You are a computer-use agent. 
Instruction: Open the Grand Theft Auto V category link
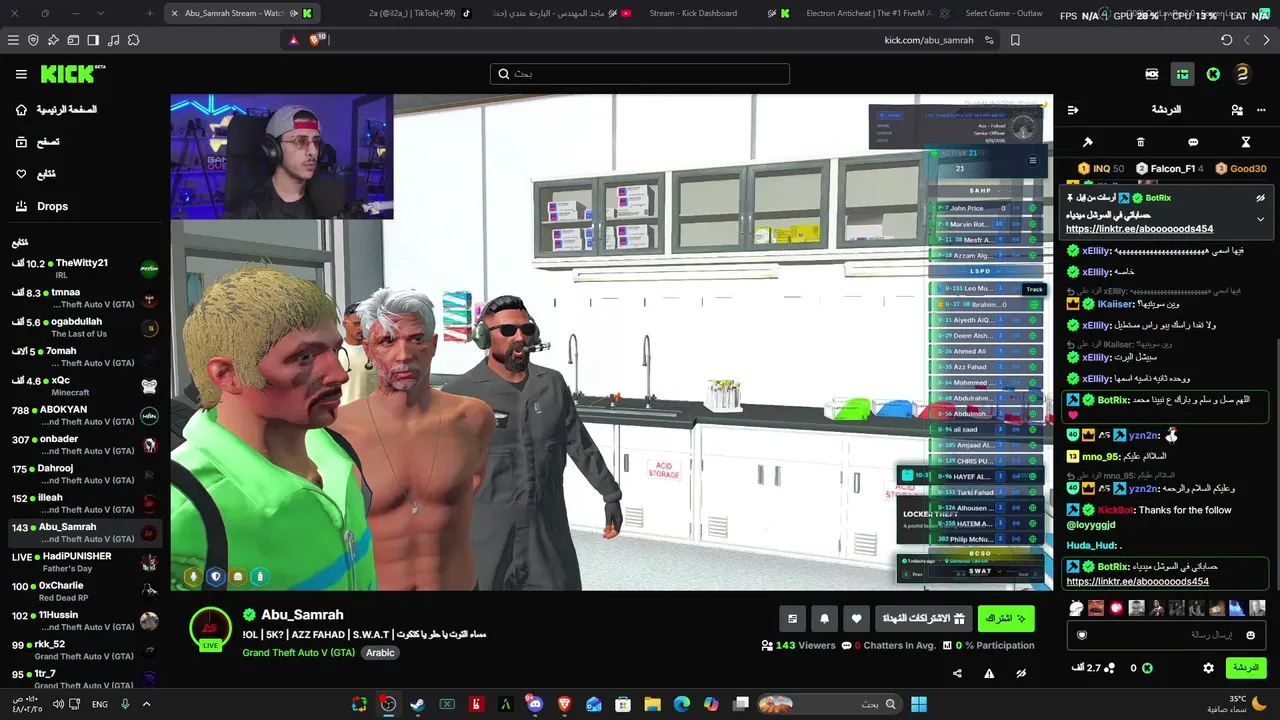coord(299,653)
